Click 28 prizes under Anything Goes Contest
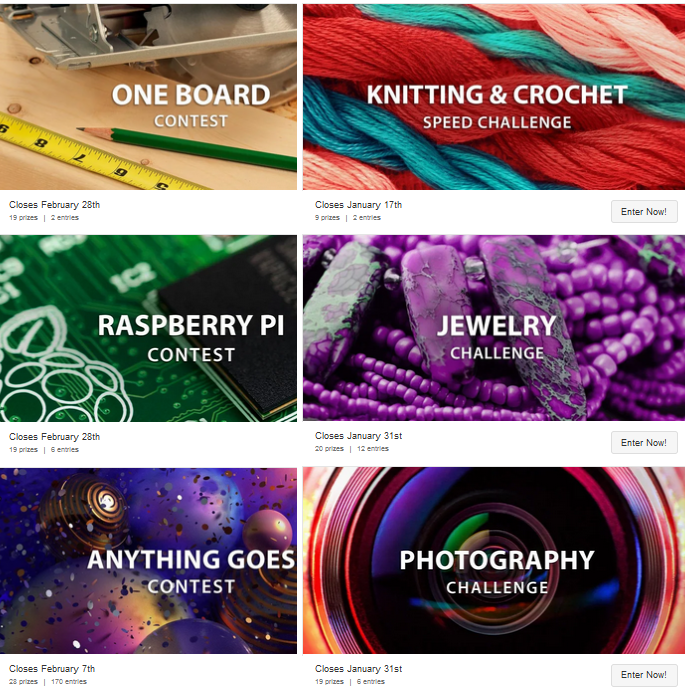 24,682
